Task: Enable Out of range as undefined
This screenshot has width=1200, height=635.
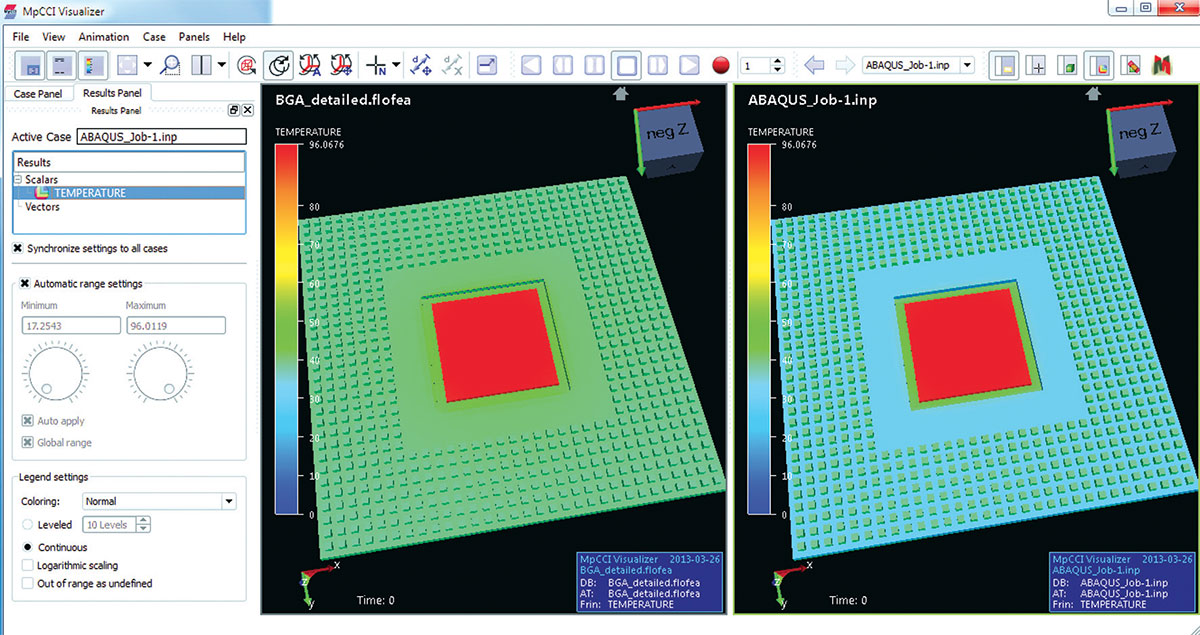Action: click(x=27, y=583)
